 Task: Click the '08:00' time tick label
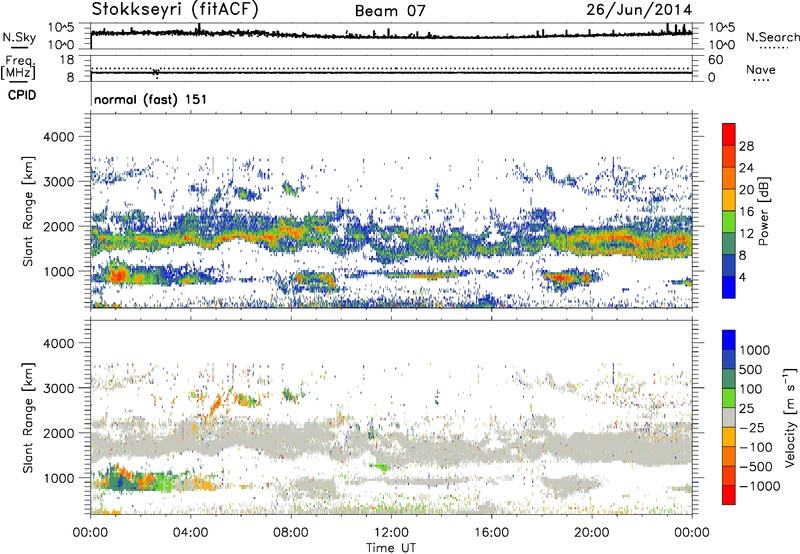pos(291,533)
